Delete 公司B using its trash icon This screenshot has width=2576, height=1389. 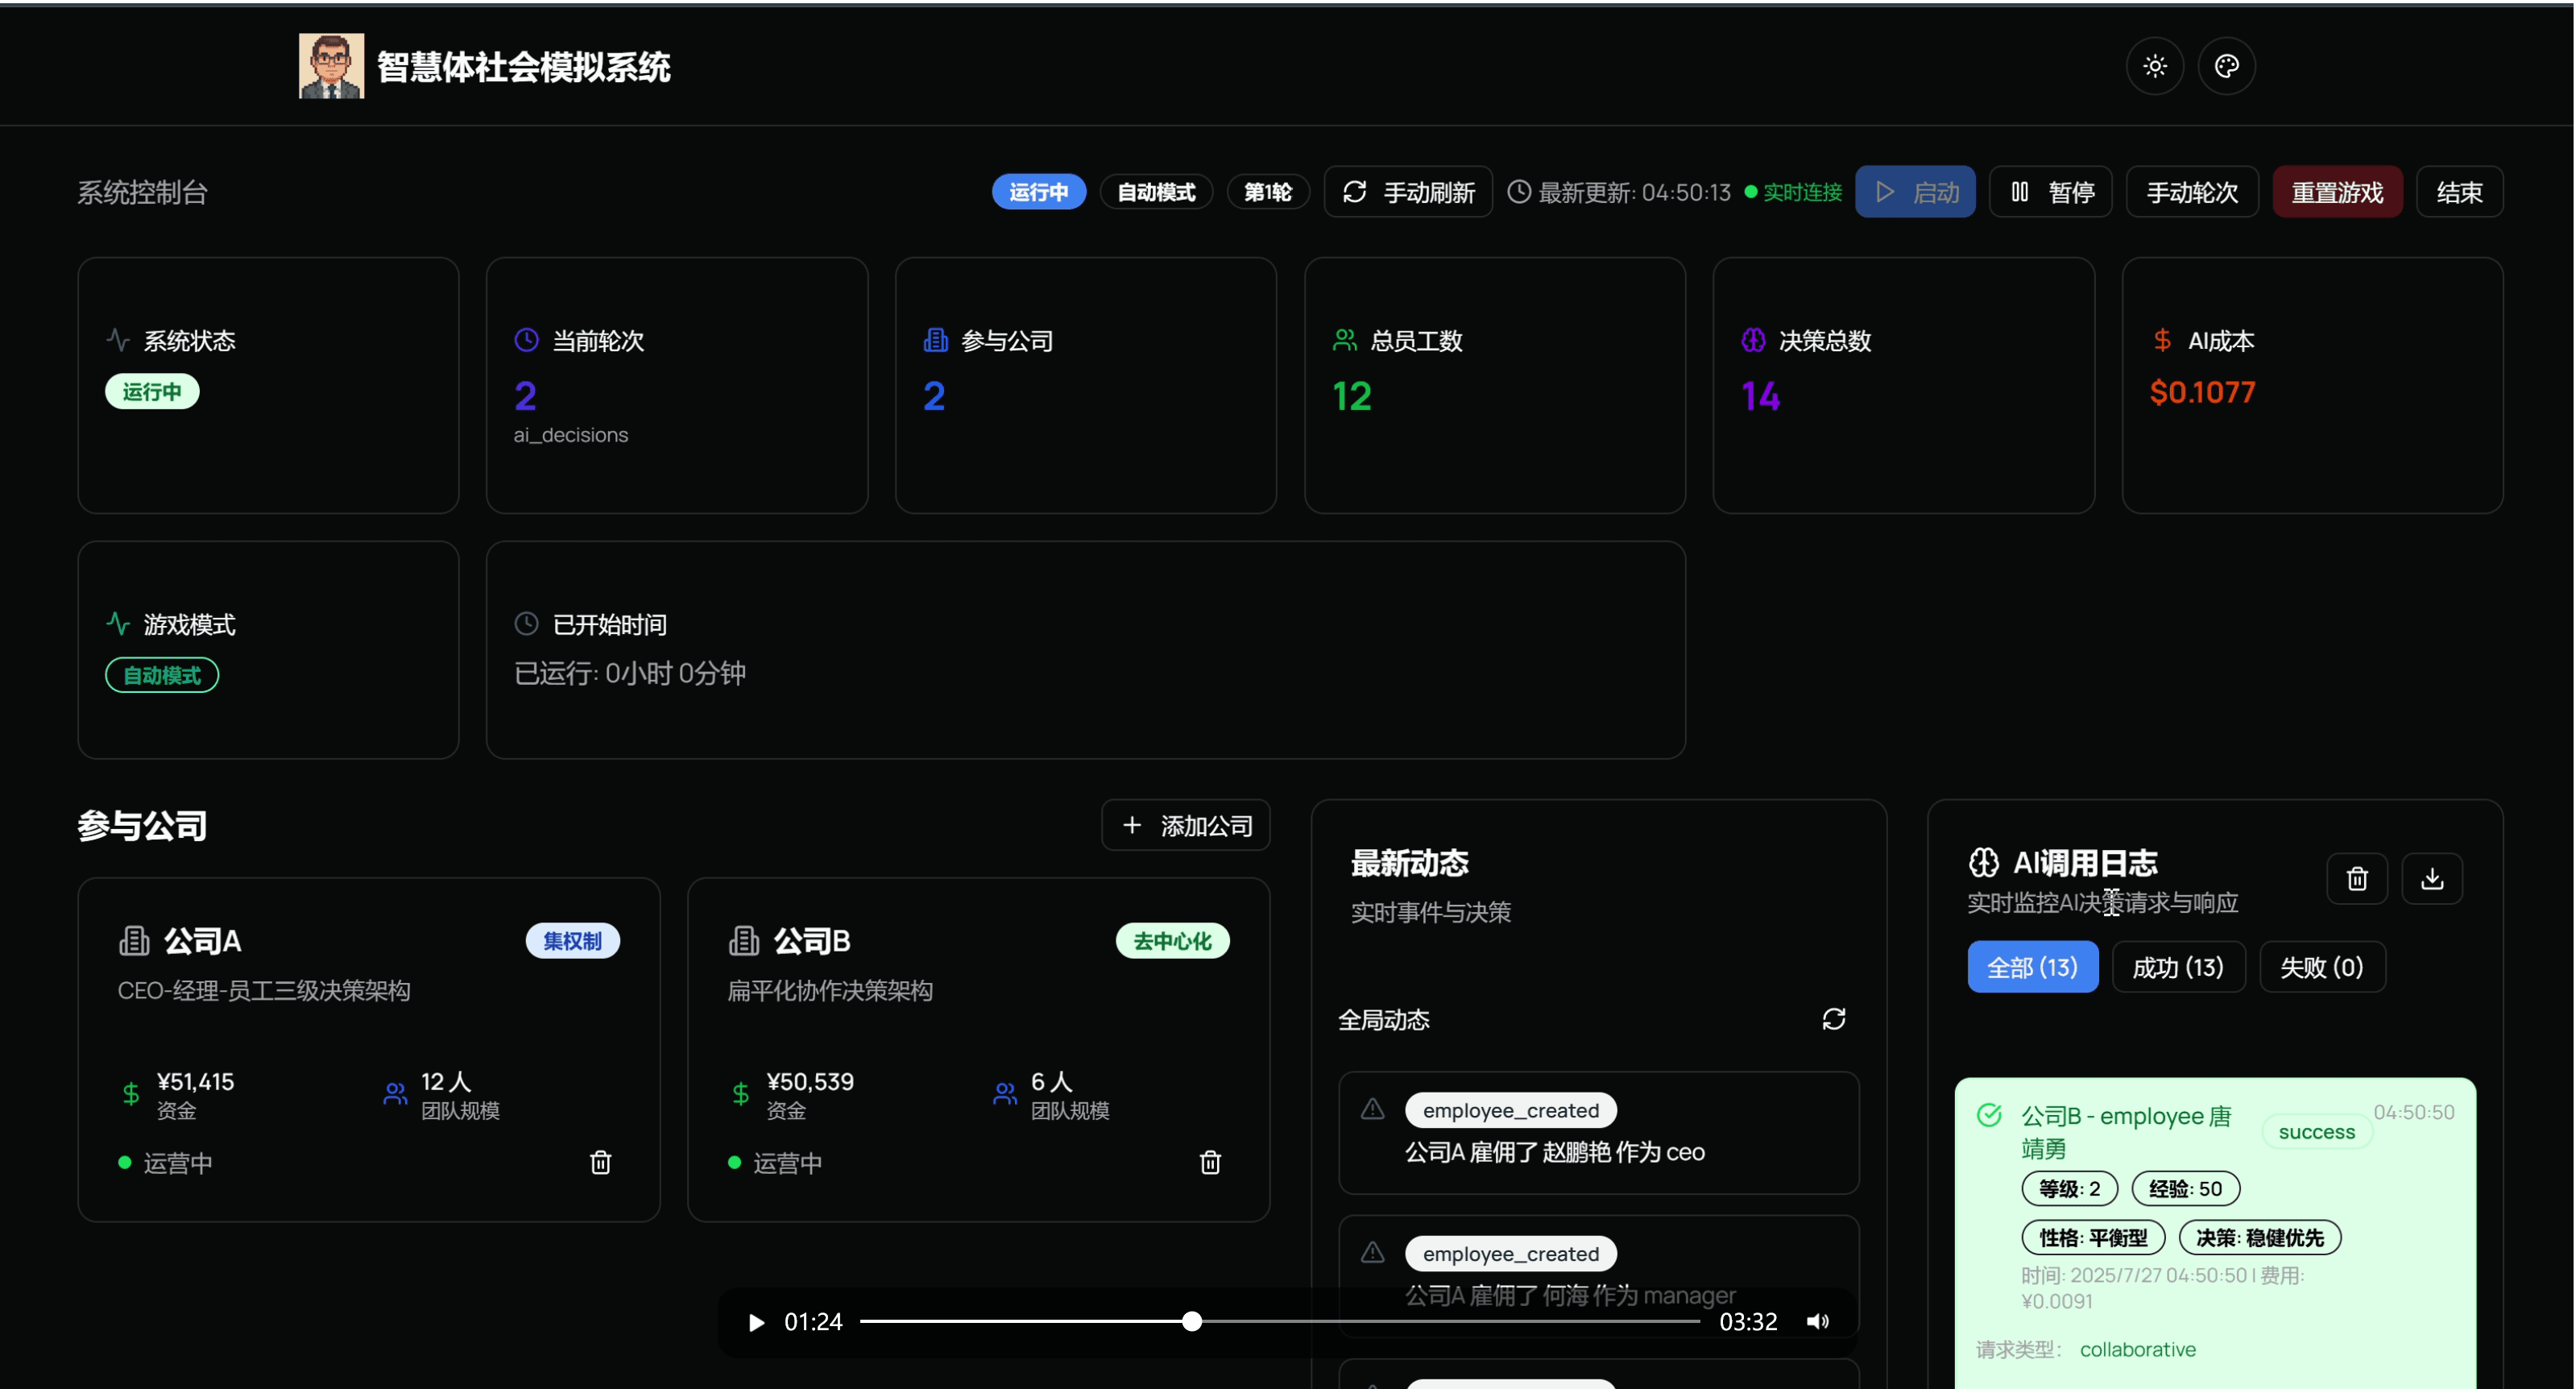tap(1210, 1162)
